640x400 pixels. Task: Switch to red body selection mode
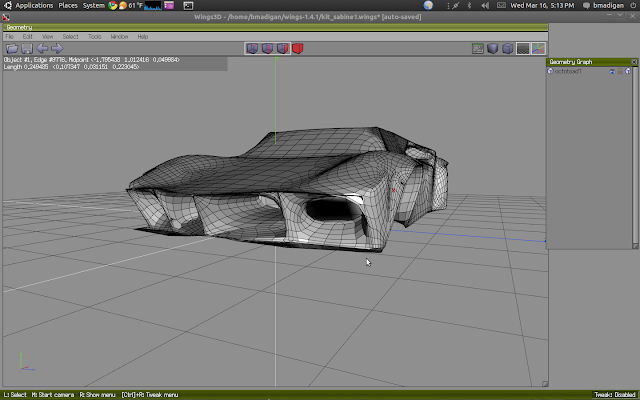pos(298,48)
